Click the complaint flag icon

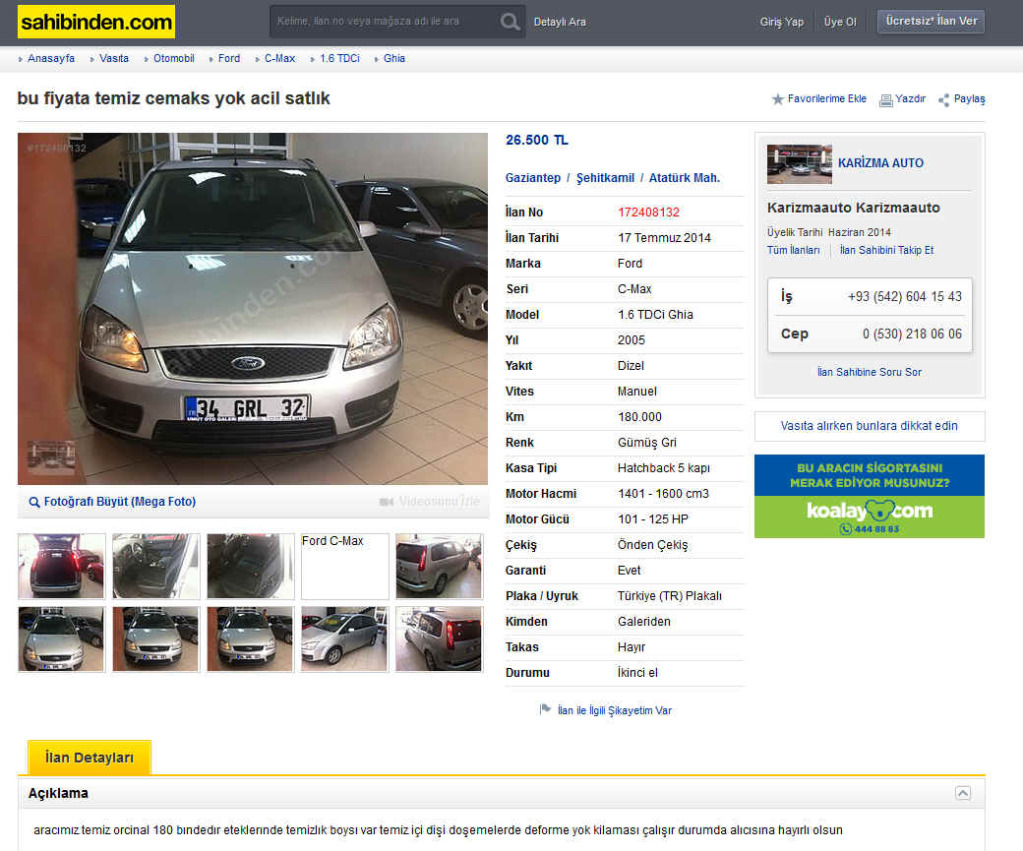pos(545,709)
